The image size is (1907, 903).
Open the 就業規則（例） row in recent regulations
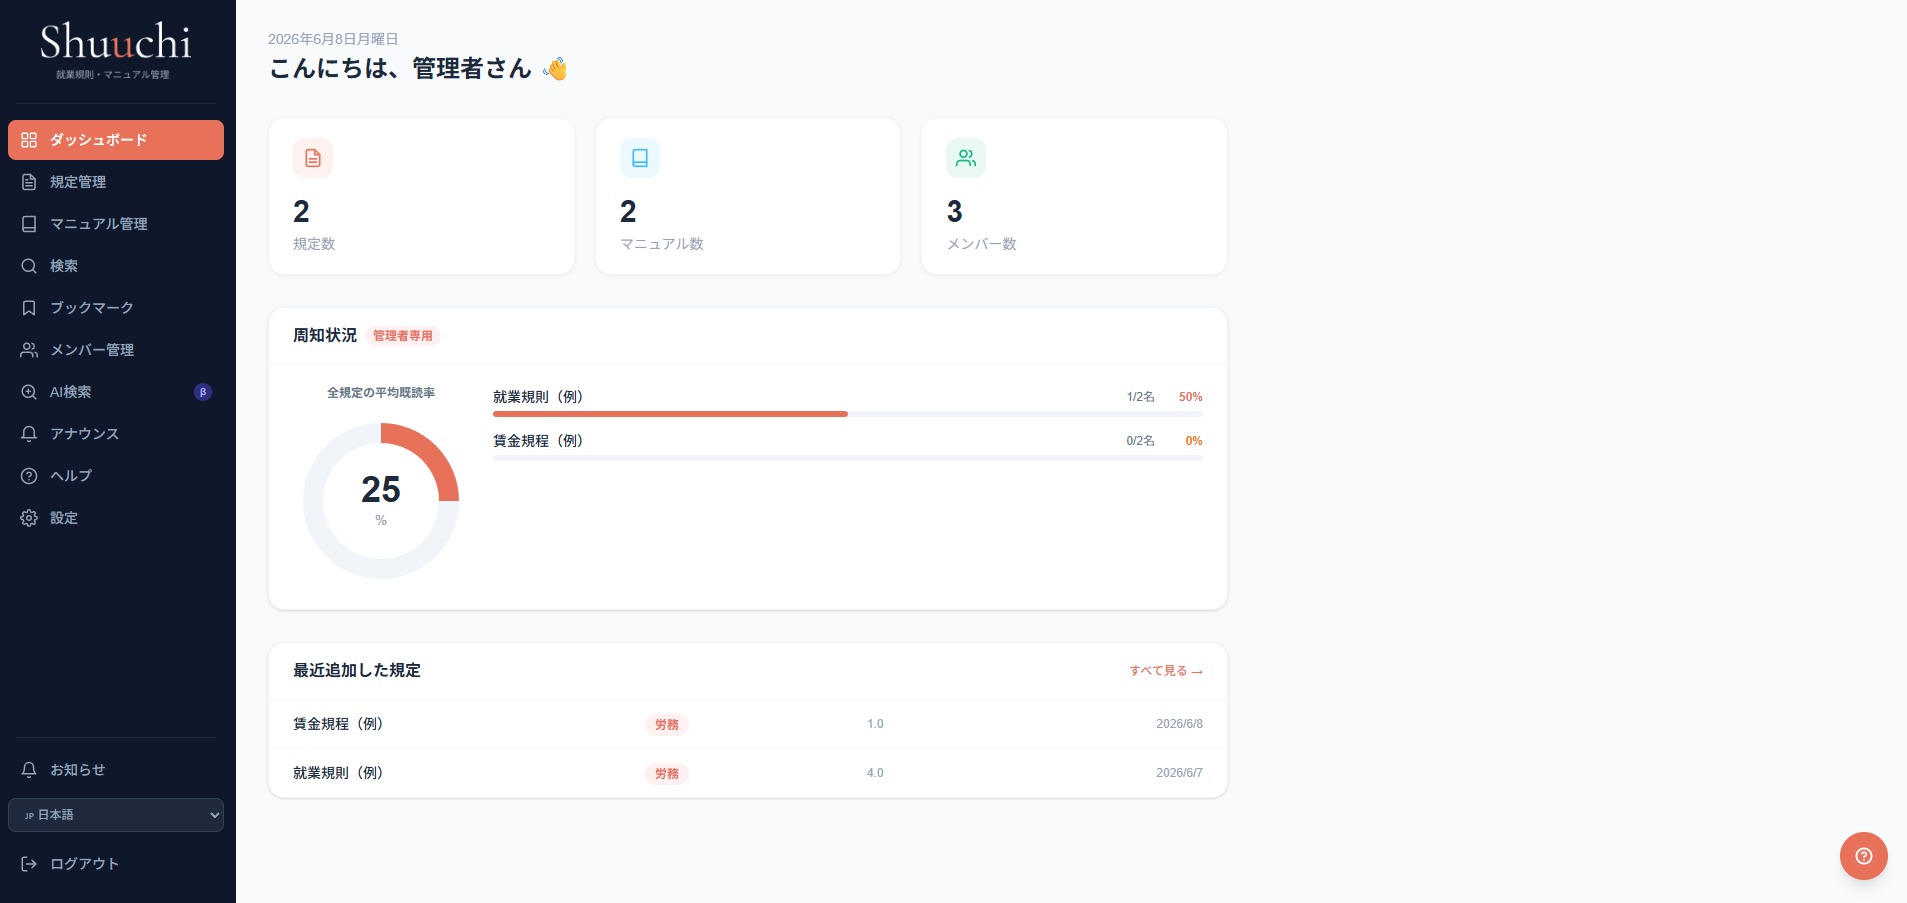pos(748,773)
